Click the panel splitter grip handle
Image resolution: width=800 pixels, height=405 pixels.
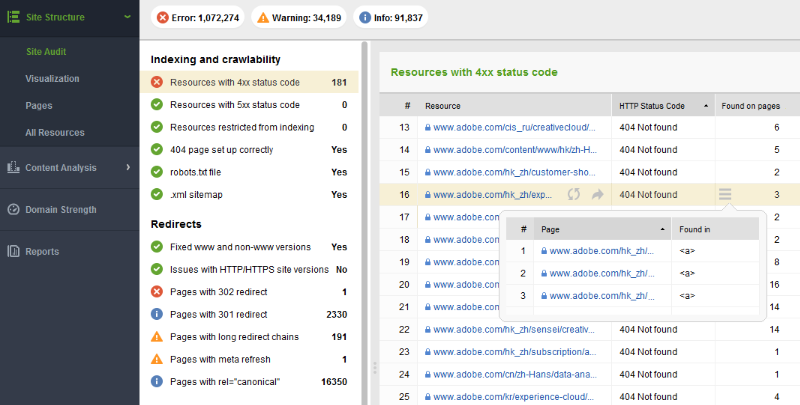pos(374,368)
